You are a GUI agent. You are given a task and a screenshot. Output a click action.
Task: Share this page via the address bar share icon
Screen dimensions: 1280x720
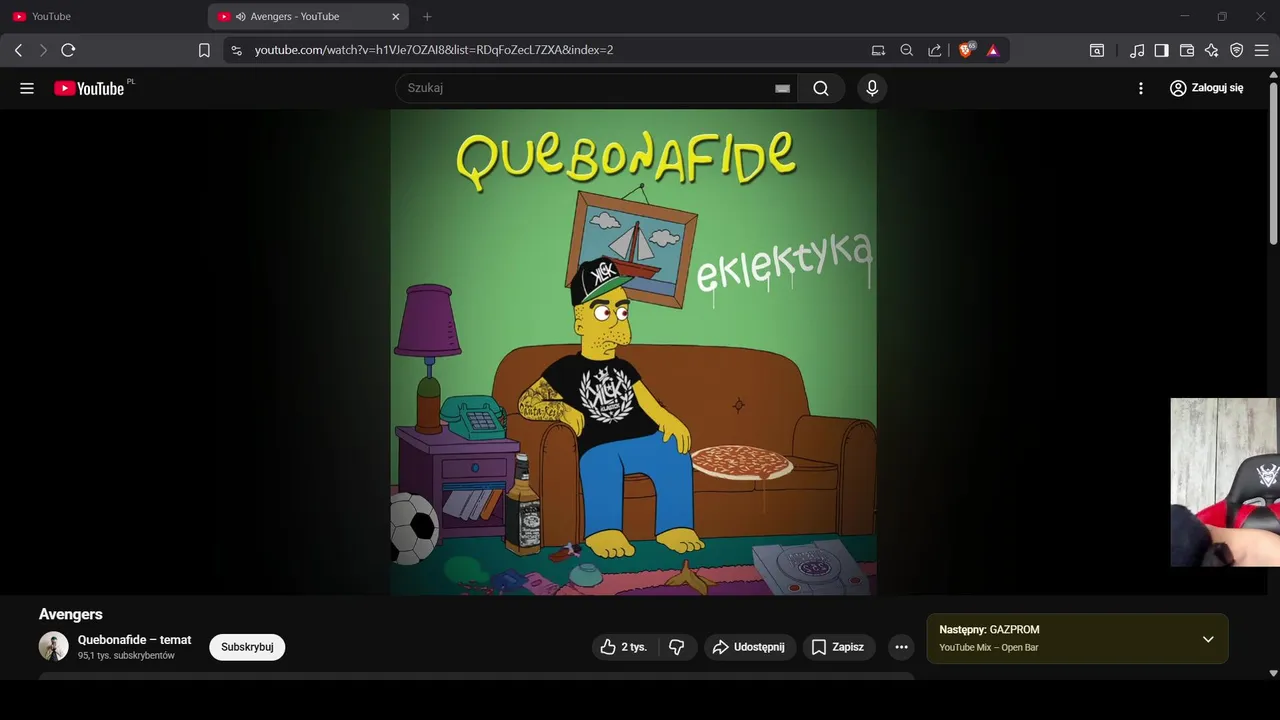coord(934,50)
